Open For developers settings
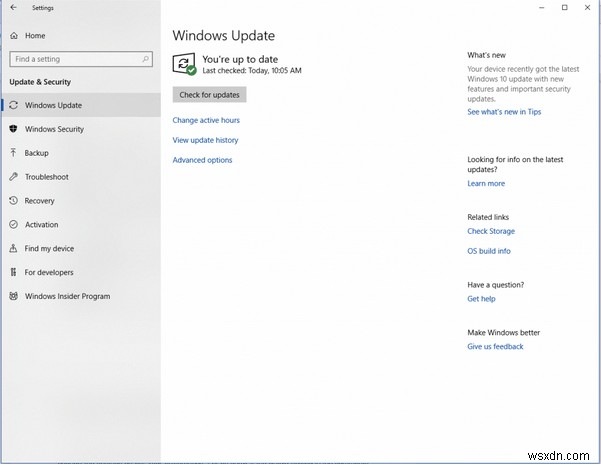The width and height of the screenshot is (601, 466). click(x=81, y=272)
